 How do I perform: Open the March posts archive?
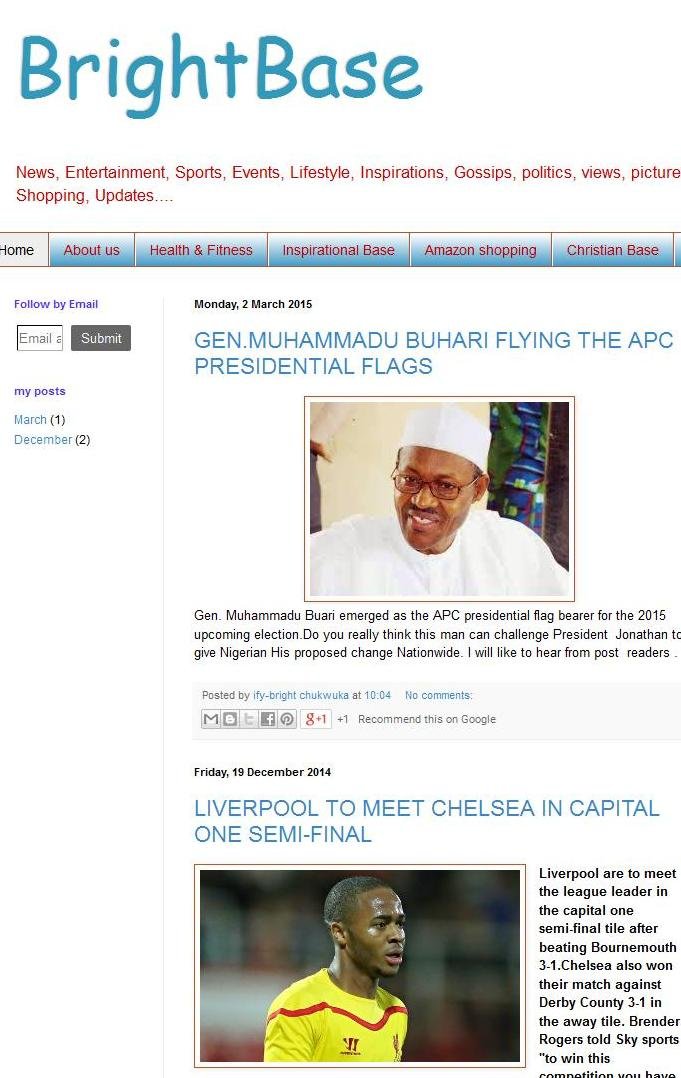30,419
